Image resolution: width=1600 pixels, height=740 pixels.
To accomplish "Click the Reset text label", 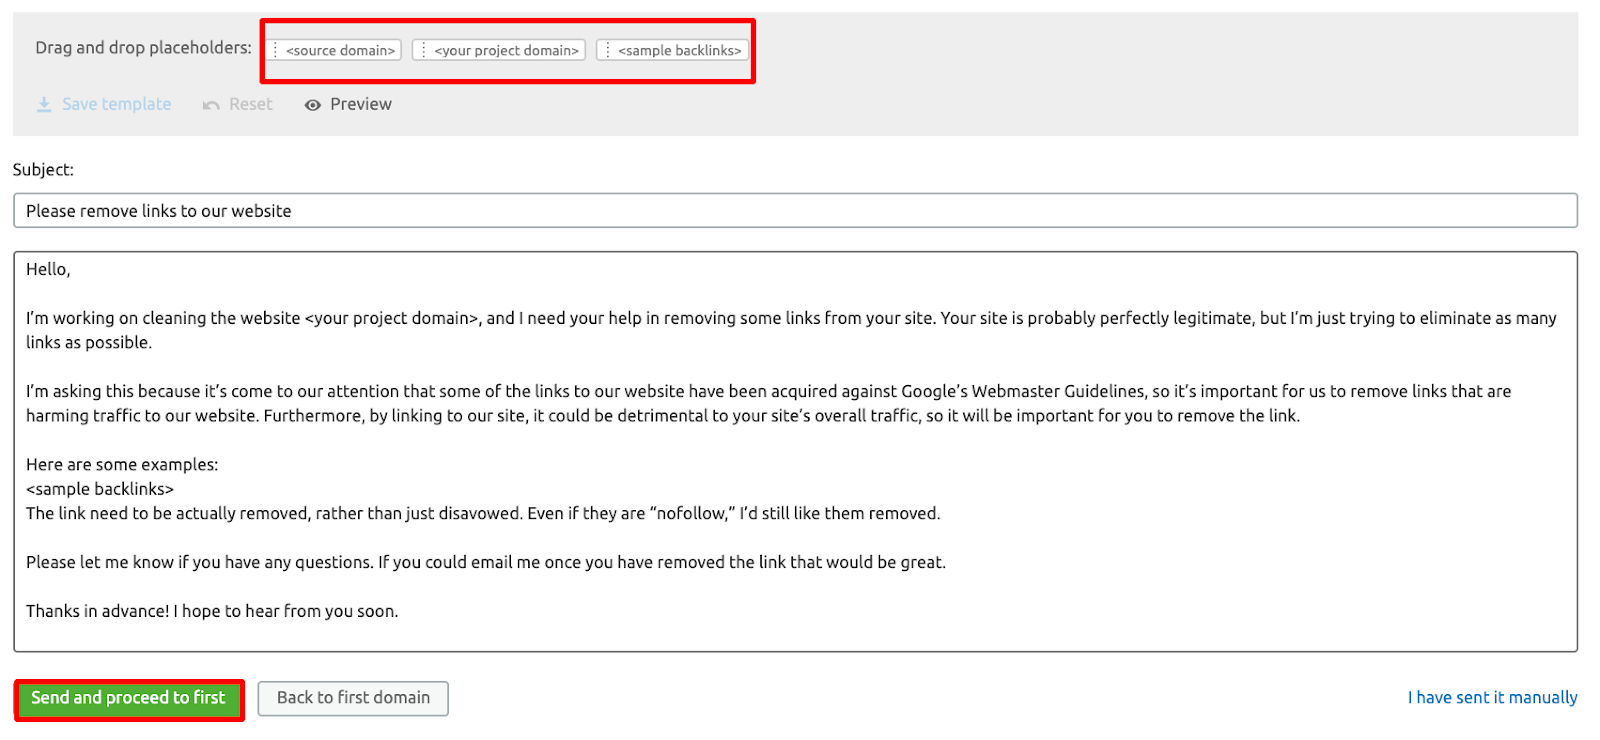I will (250, 104).
